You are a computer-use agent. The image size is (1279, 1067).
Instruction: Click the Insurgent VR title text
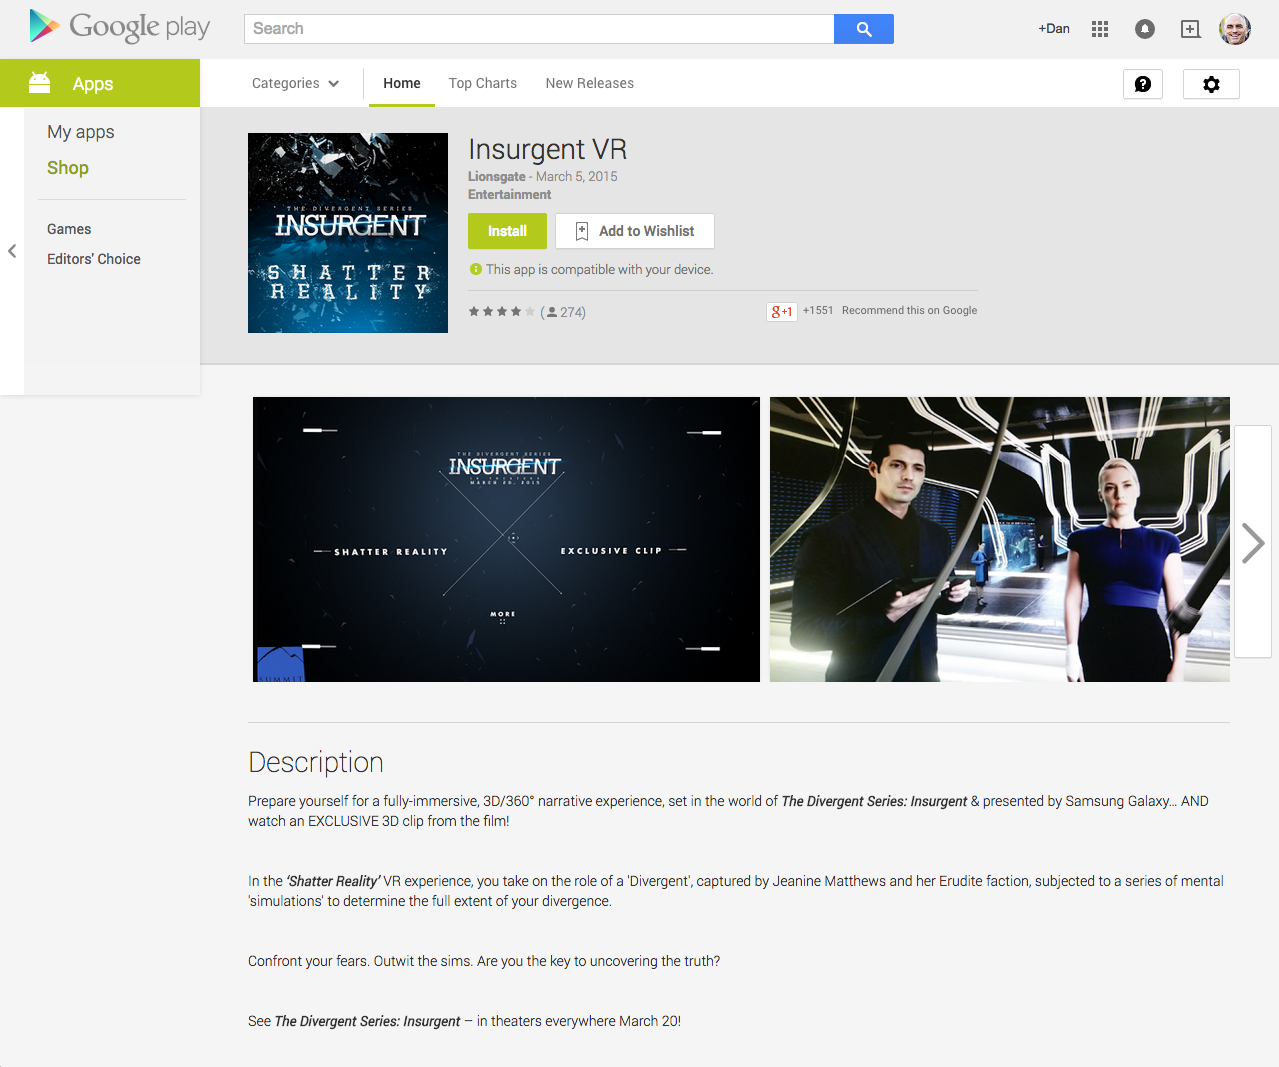548,149
